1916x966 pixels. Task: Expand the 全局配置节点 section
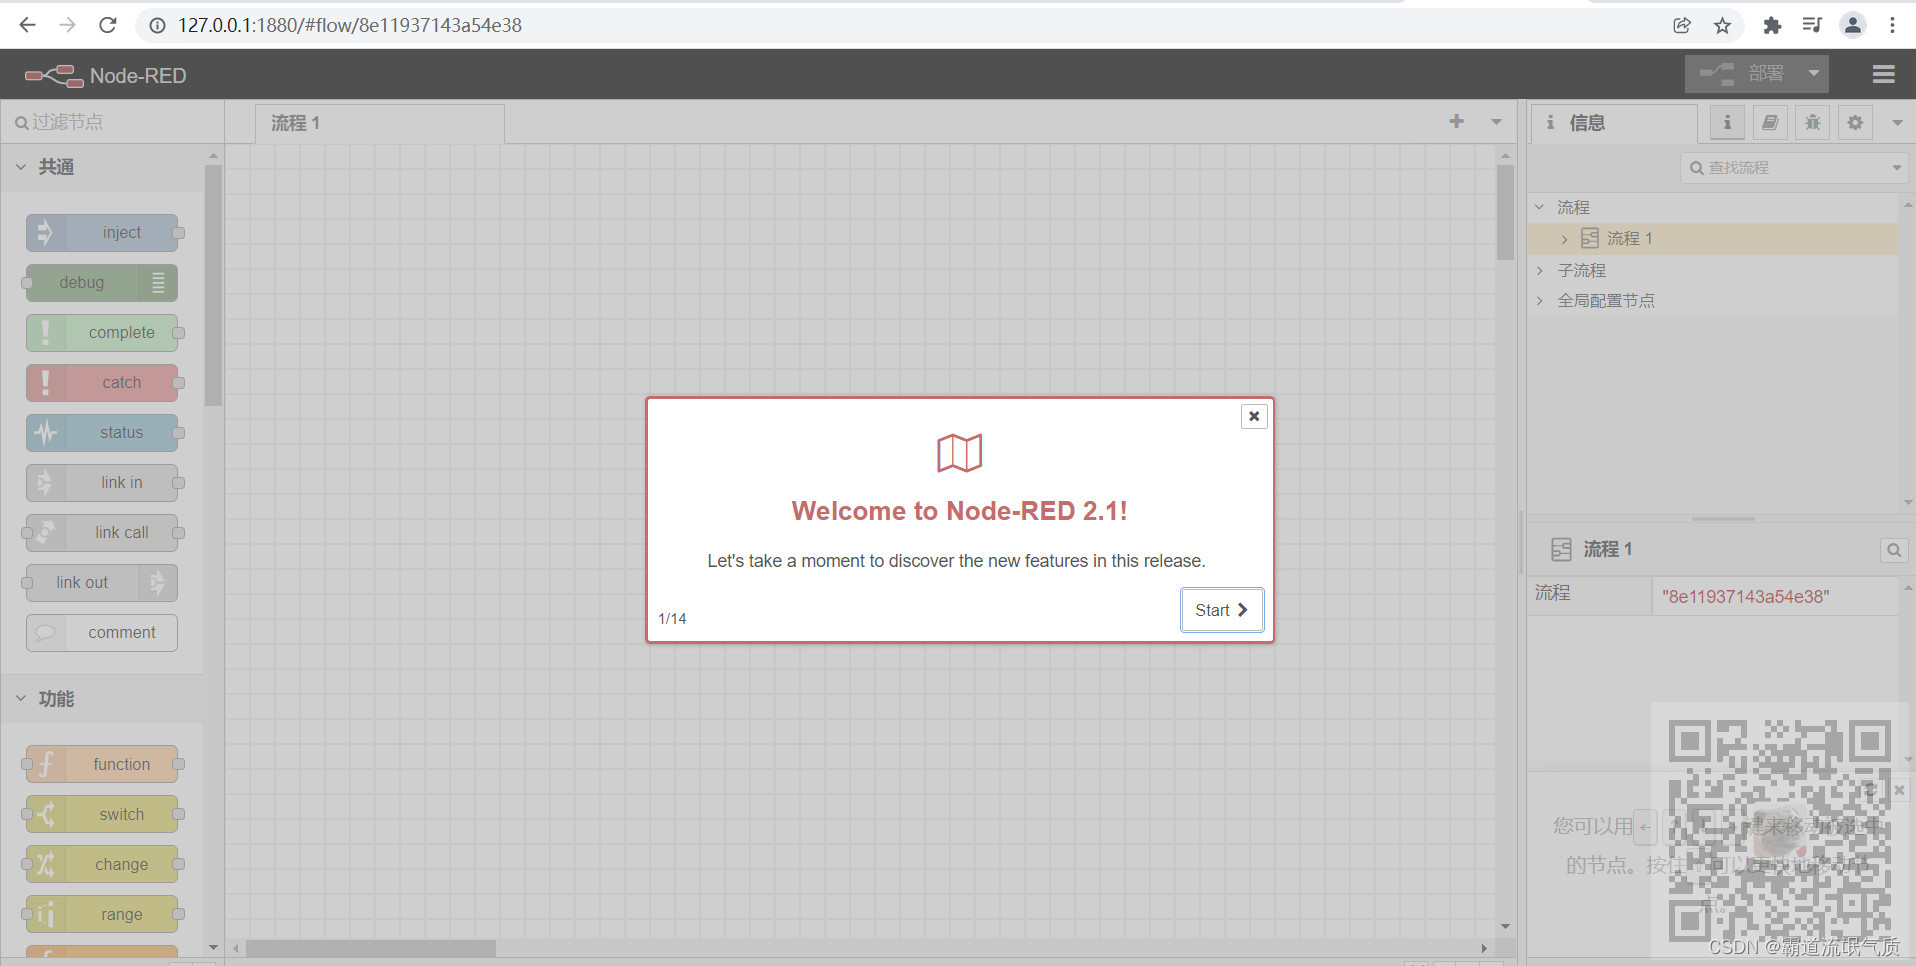pos(1540,301)
